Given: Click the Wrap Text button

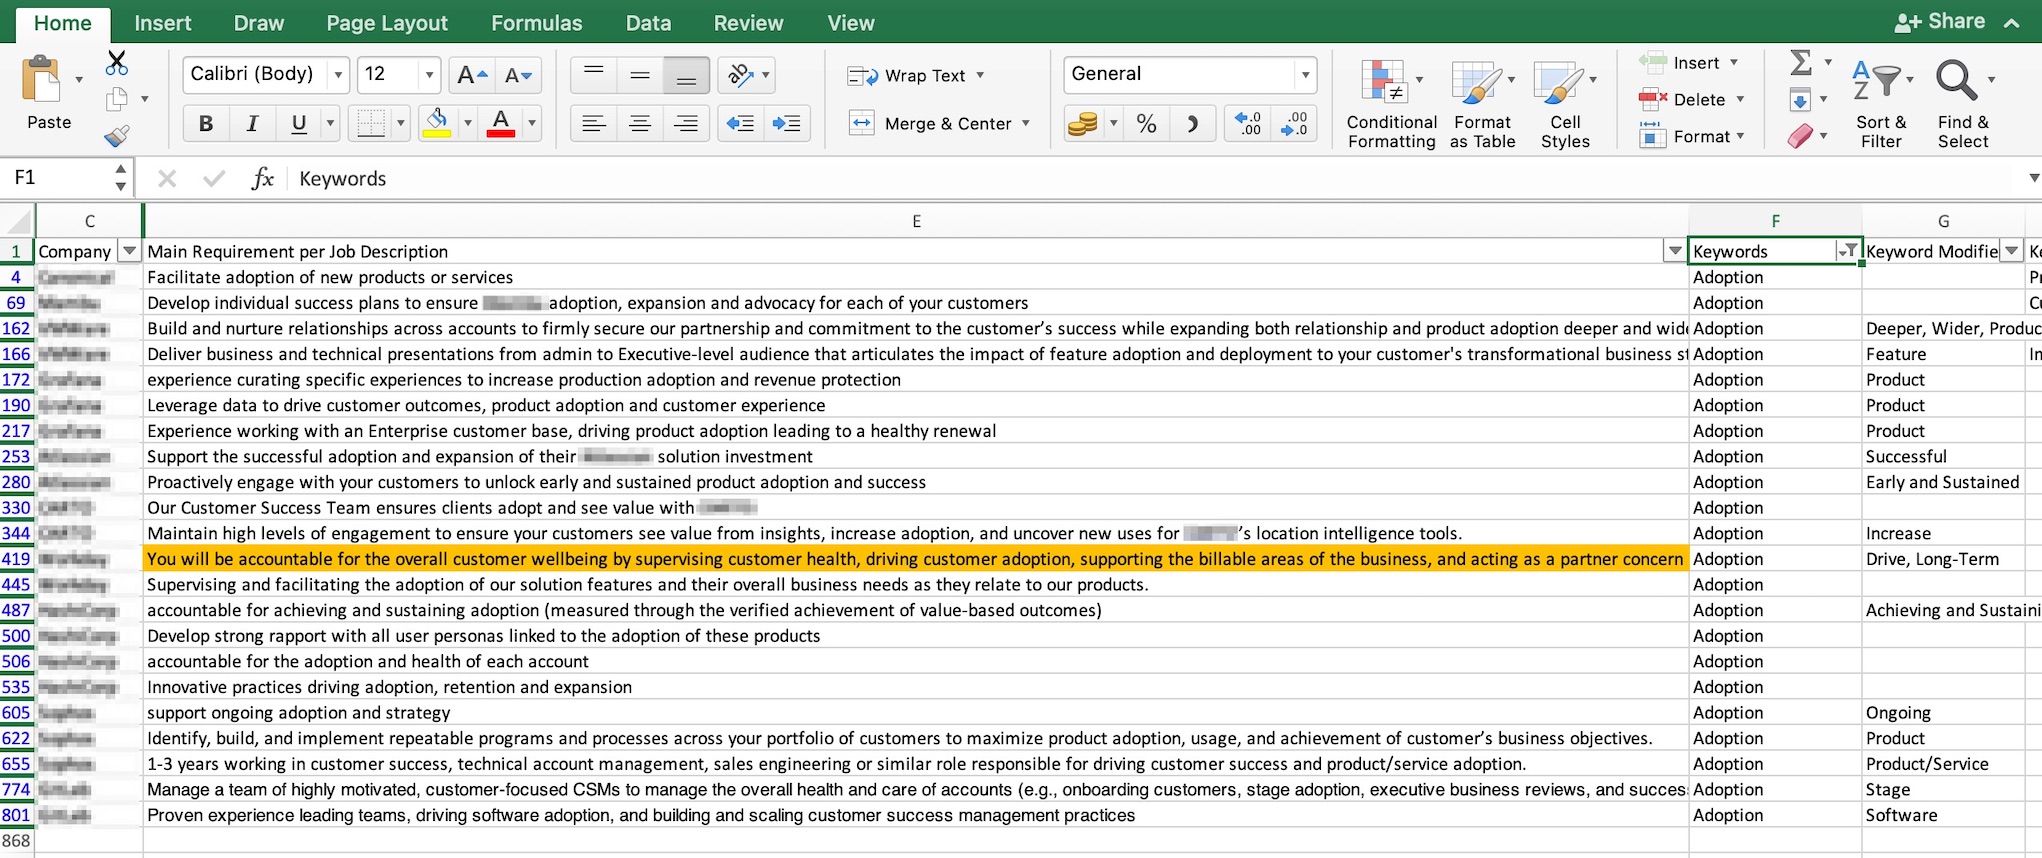Looking at the screenshot, I should (906, 76).
